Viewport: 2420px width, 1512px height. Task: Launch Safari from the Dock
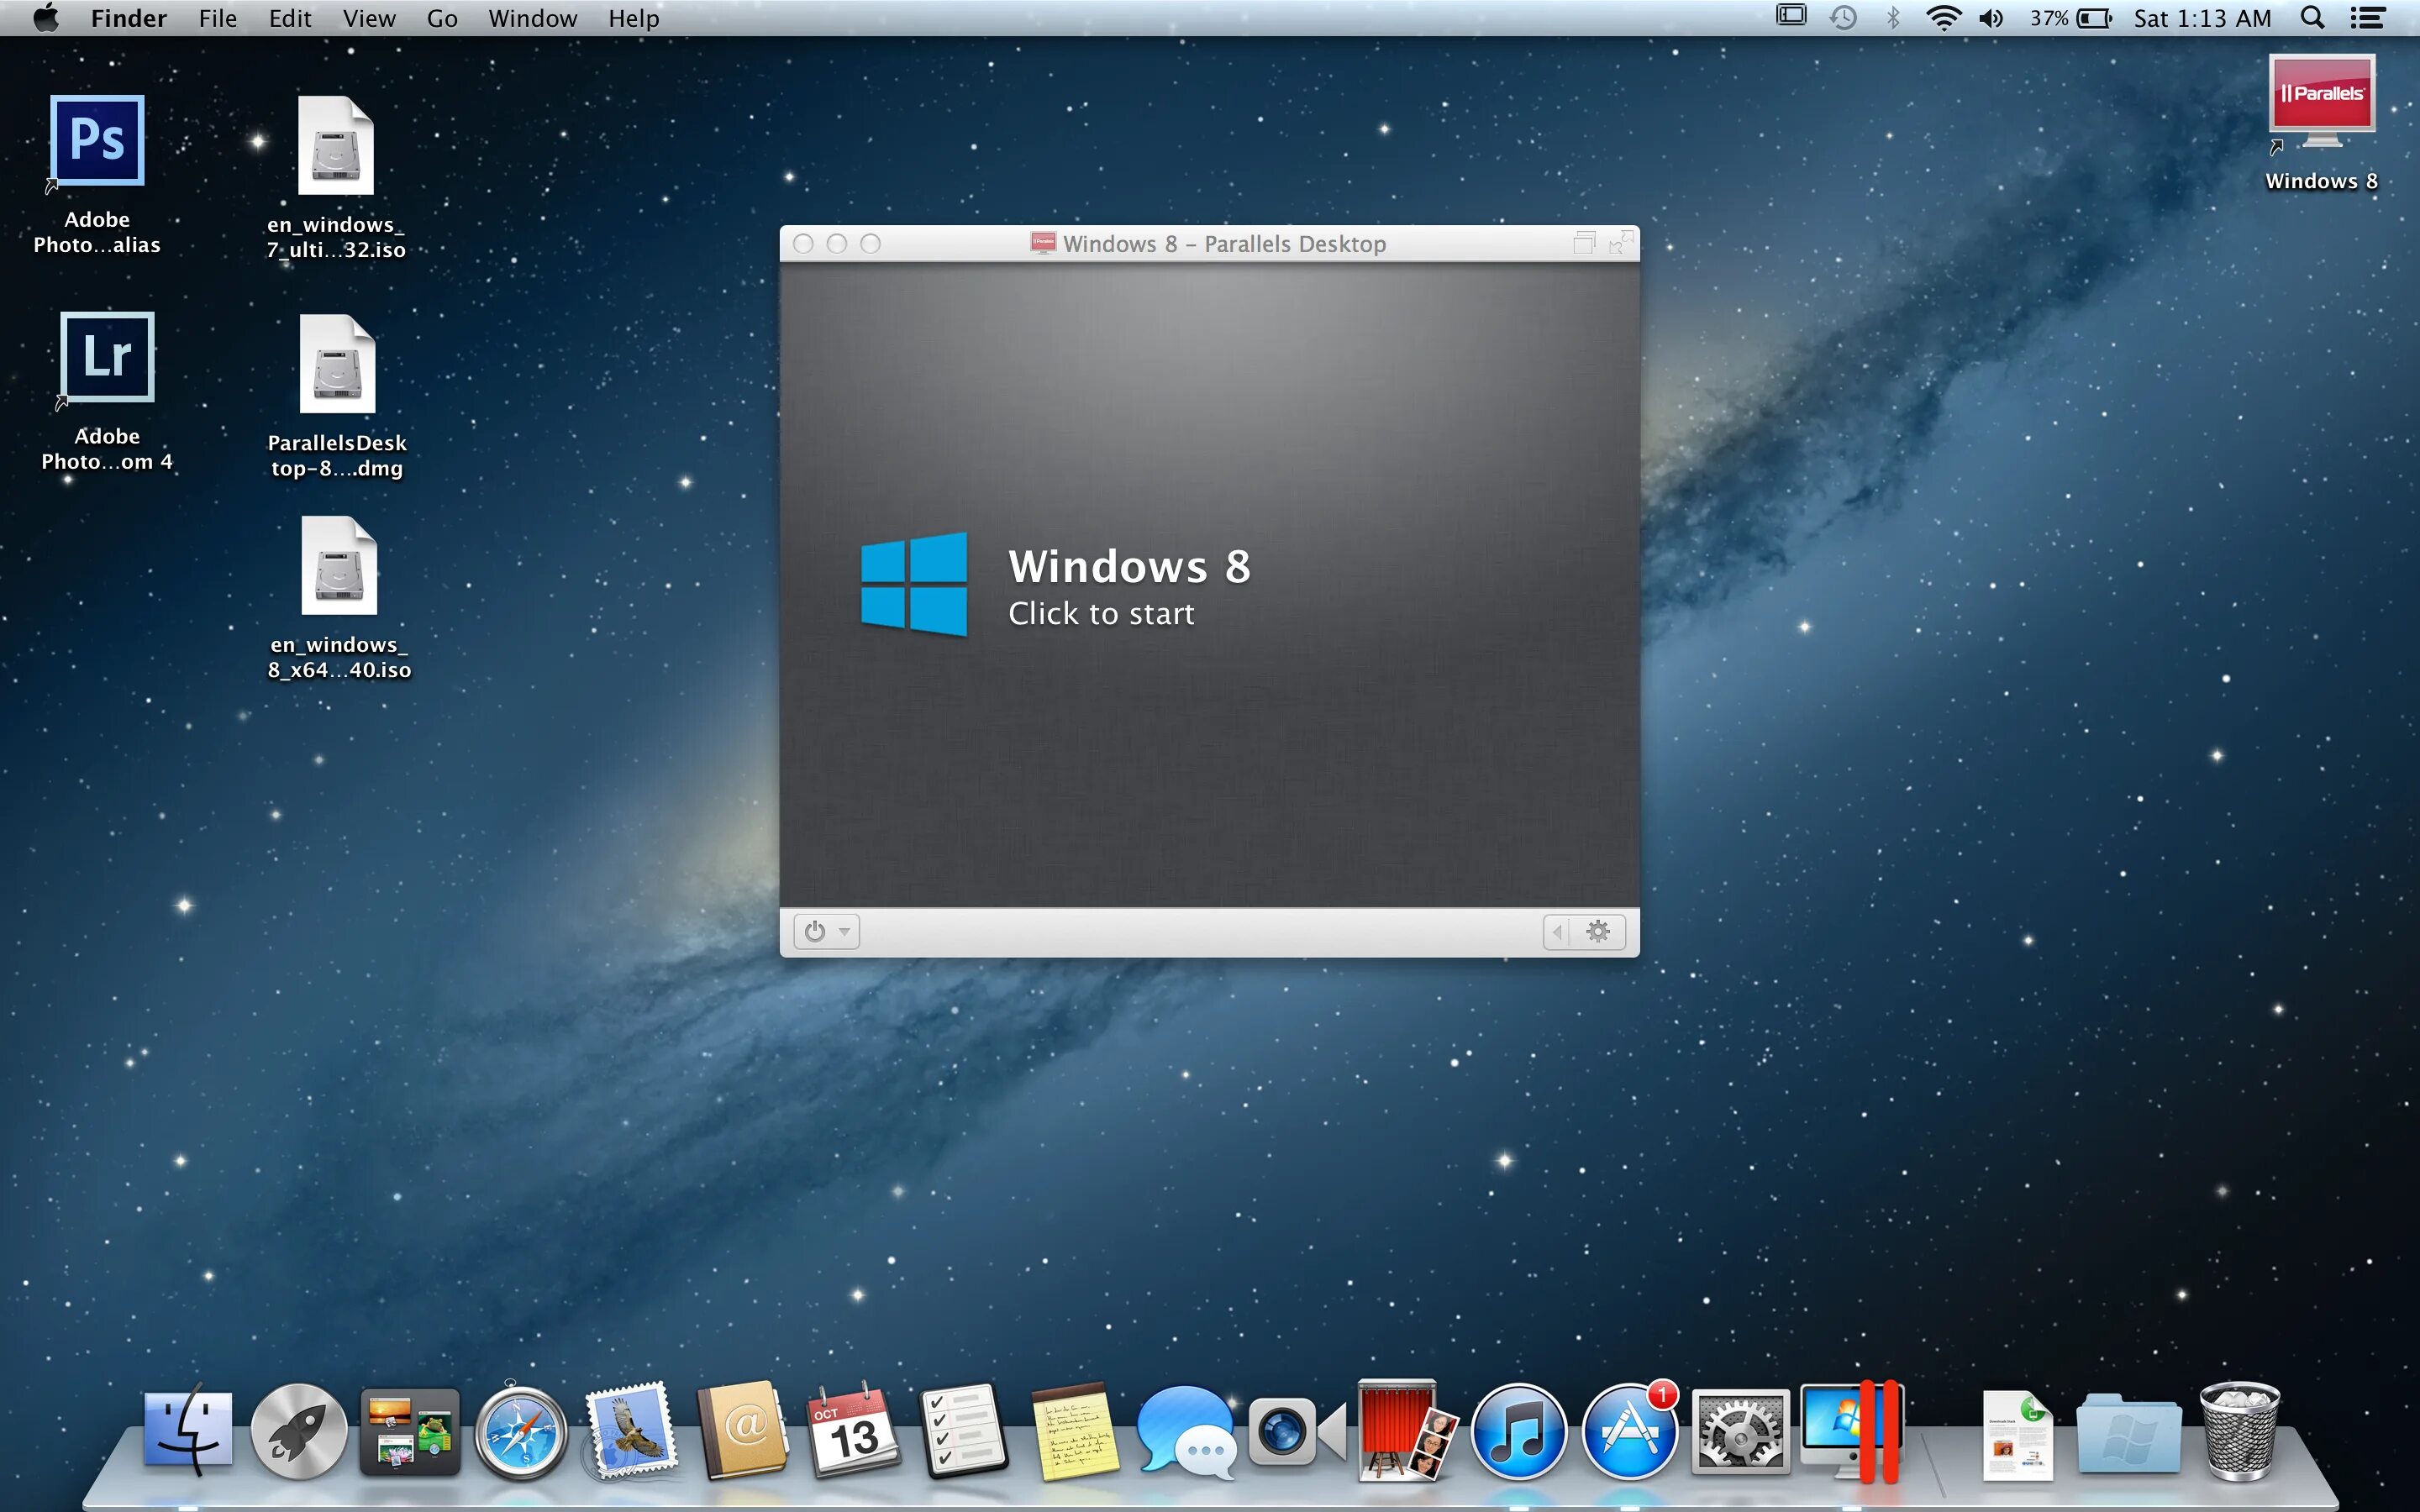click(520, 1432)
